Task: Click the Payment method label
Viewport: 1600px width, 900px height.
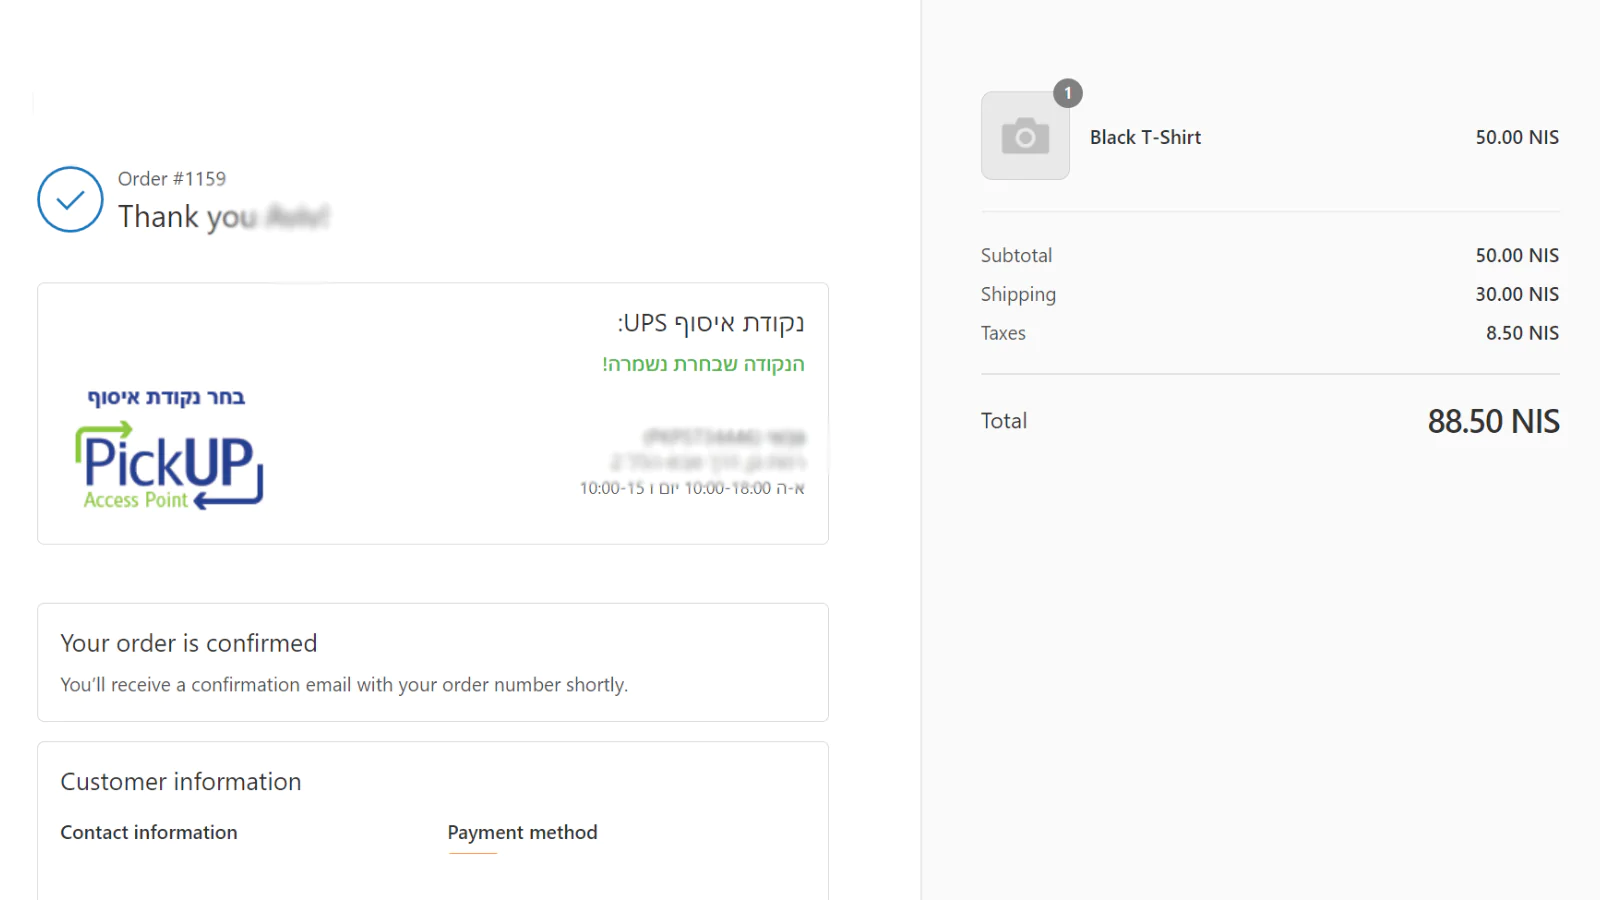Action: pyautogui.click(x=522, y=832)
